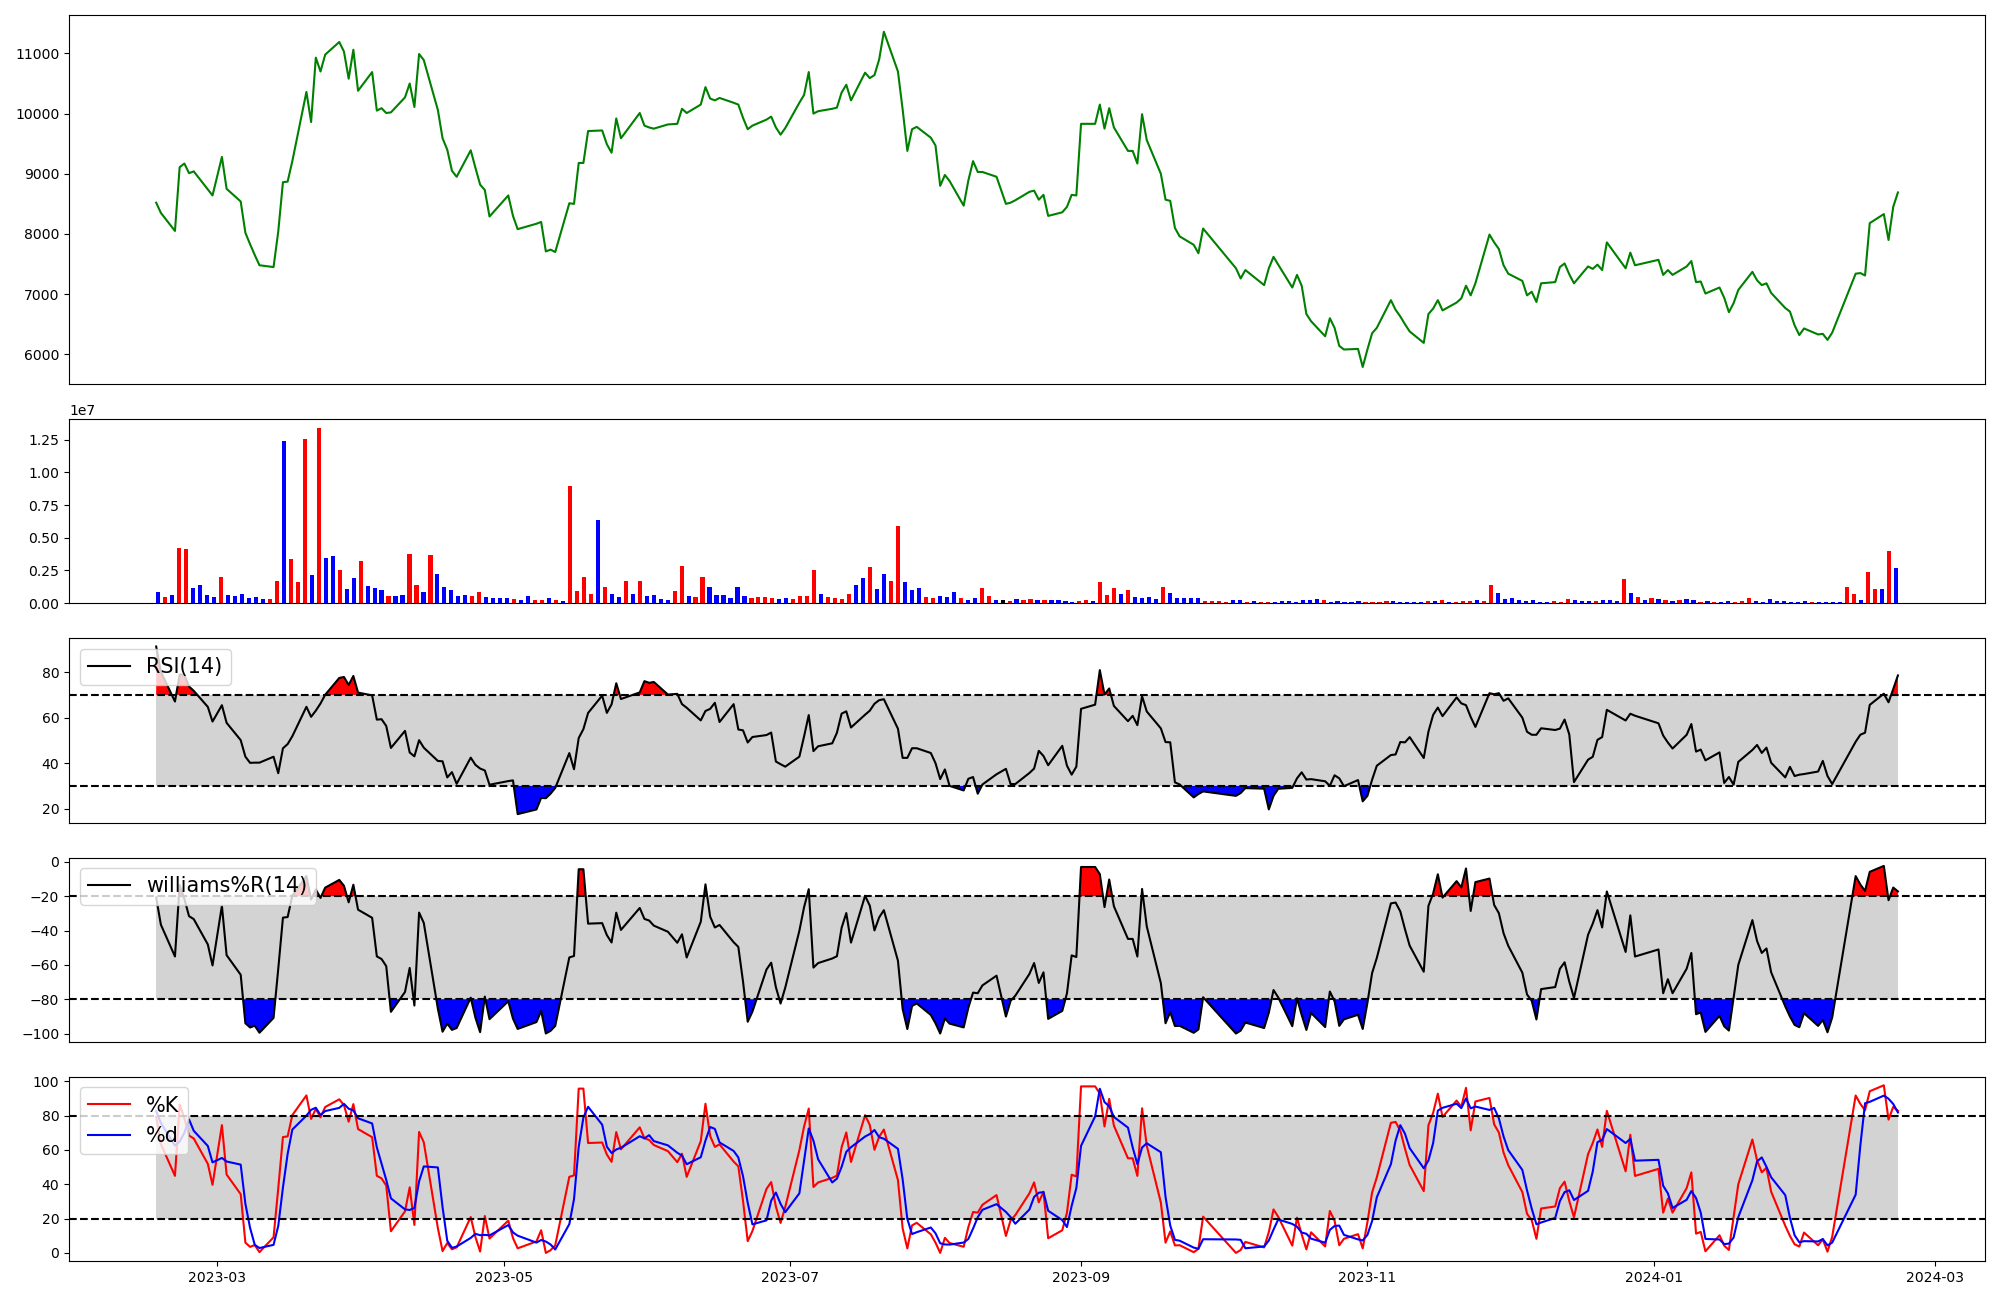The height and width of the screenshot is (1300, 2000).
Task: Click the 80 label on the RSI axis
Action: click(50, 673)
